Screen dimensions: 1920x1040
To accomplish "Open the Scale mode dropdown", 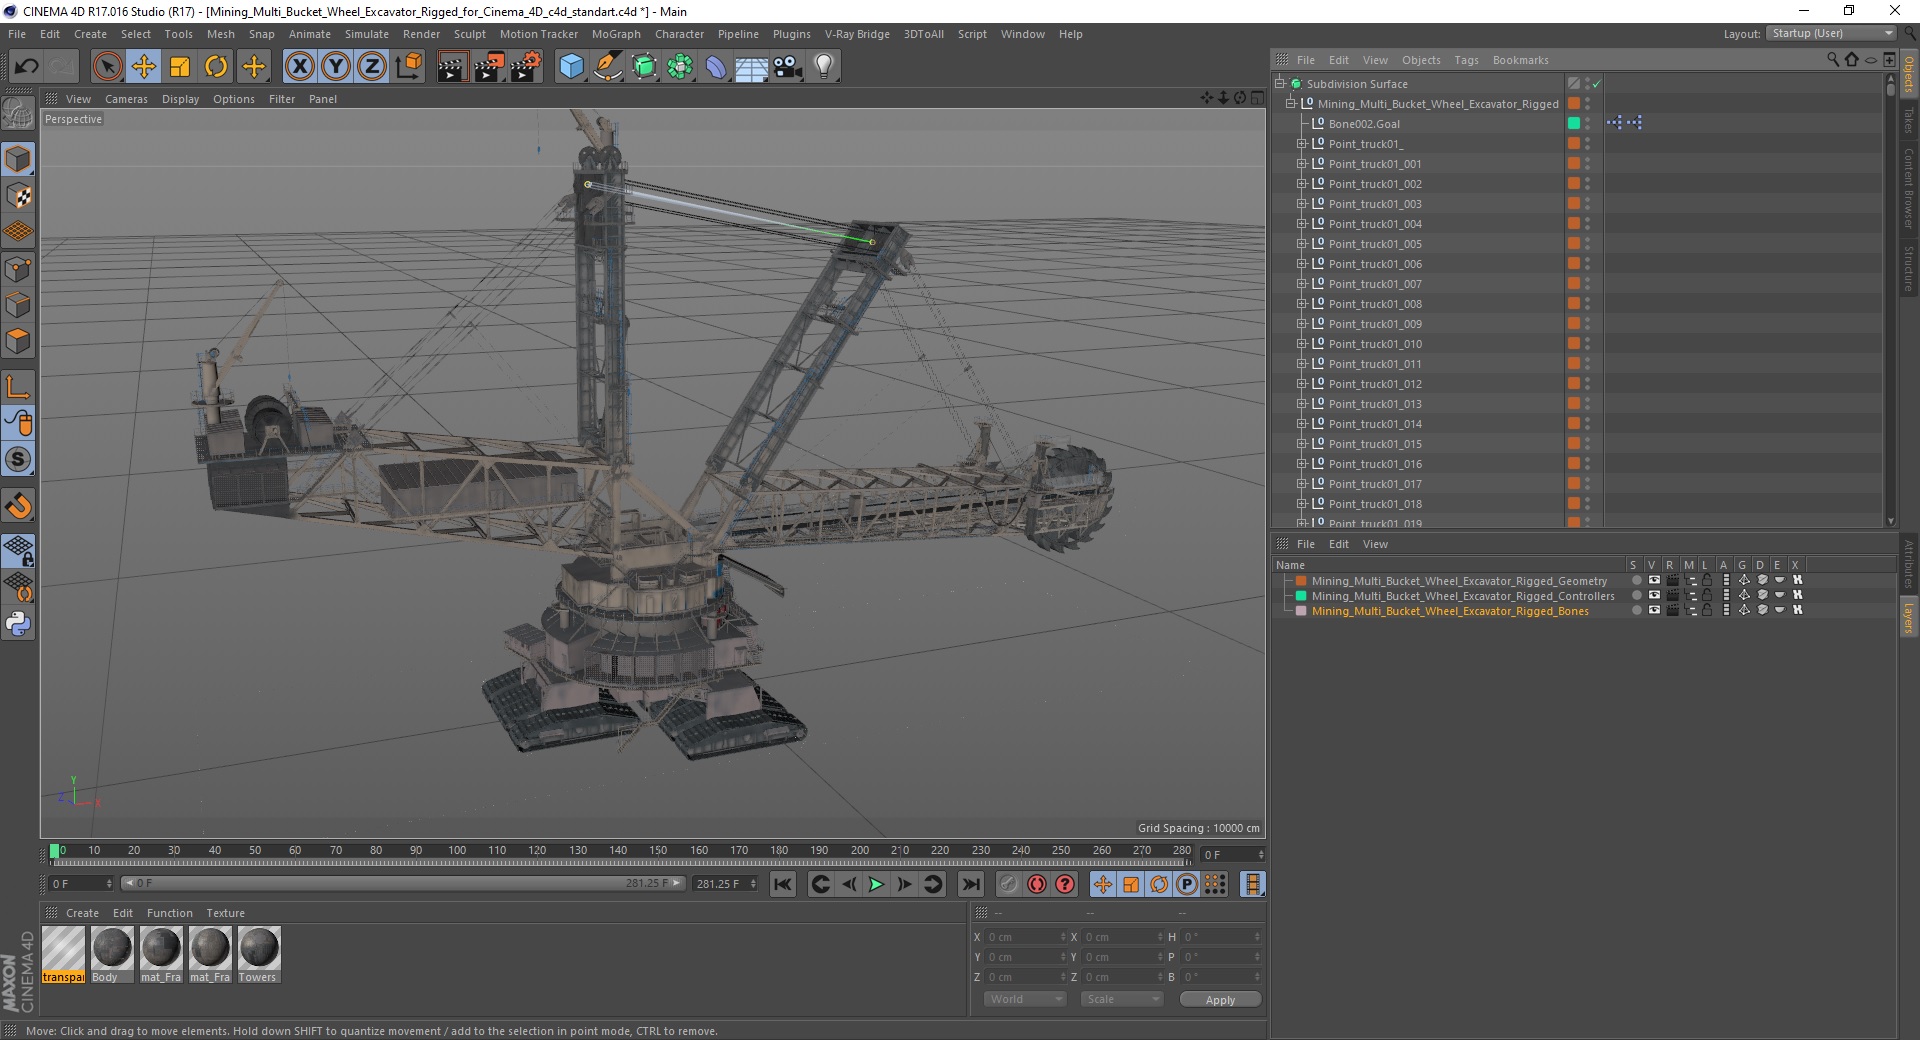I will click(x=1121, y=999).
